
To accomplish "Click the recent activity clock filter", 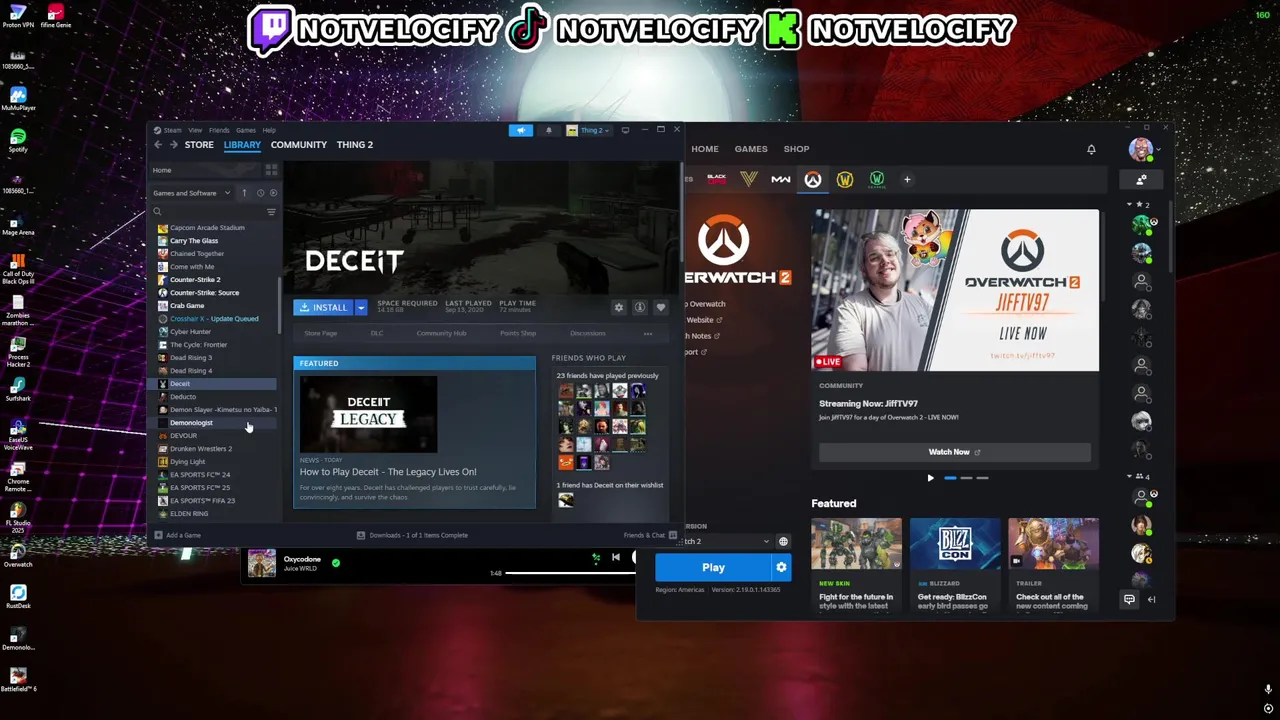I will coord(260,193).
